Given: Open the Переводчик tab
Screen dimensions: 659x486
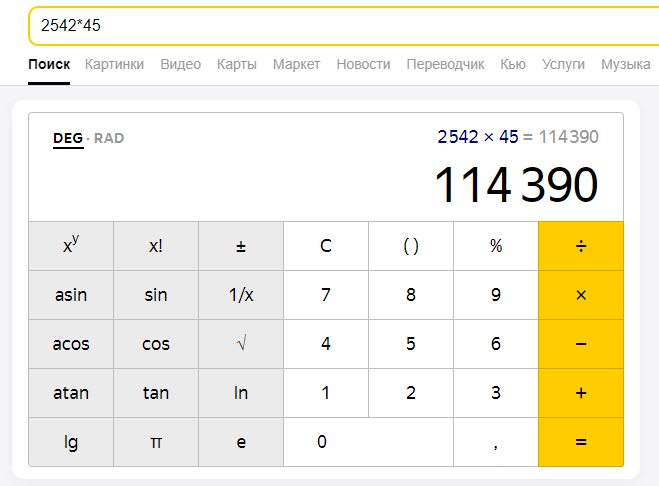Looking at the screenshot, I should pyautogui.click(x=445, y=64).
